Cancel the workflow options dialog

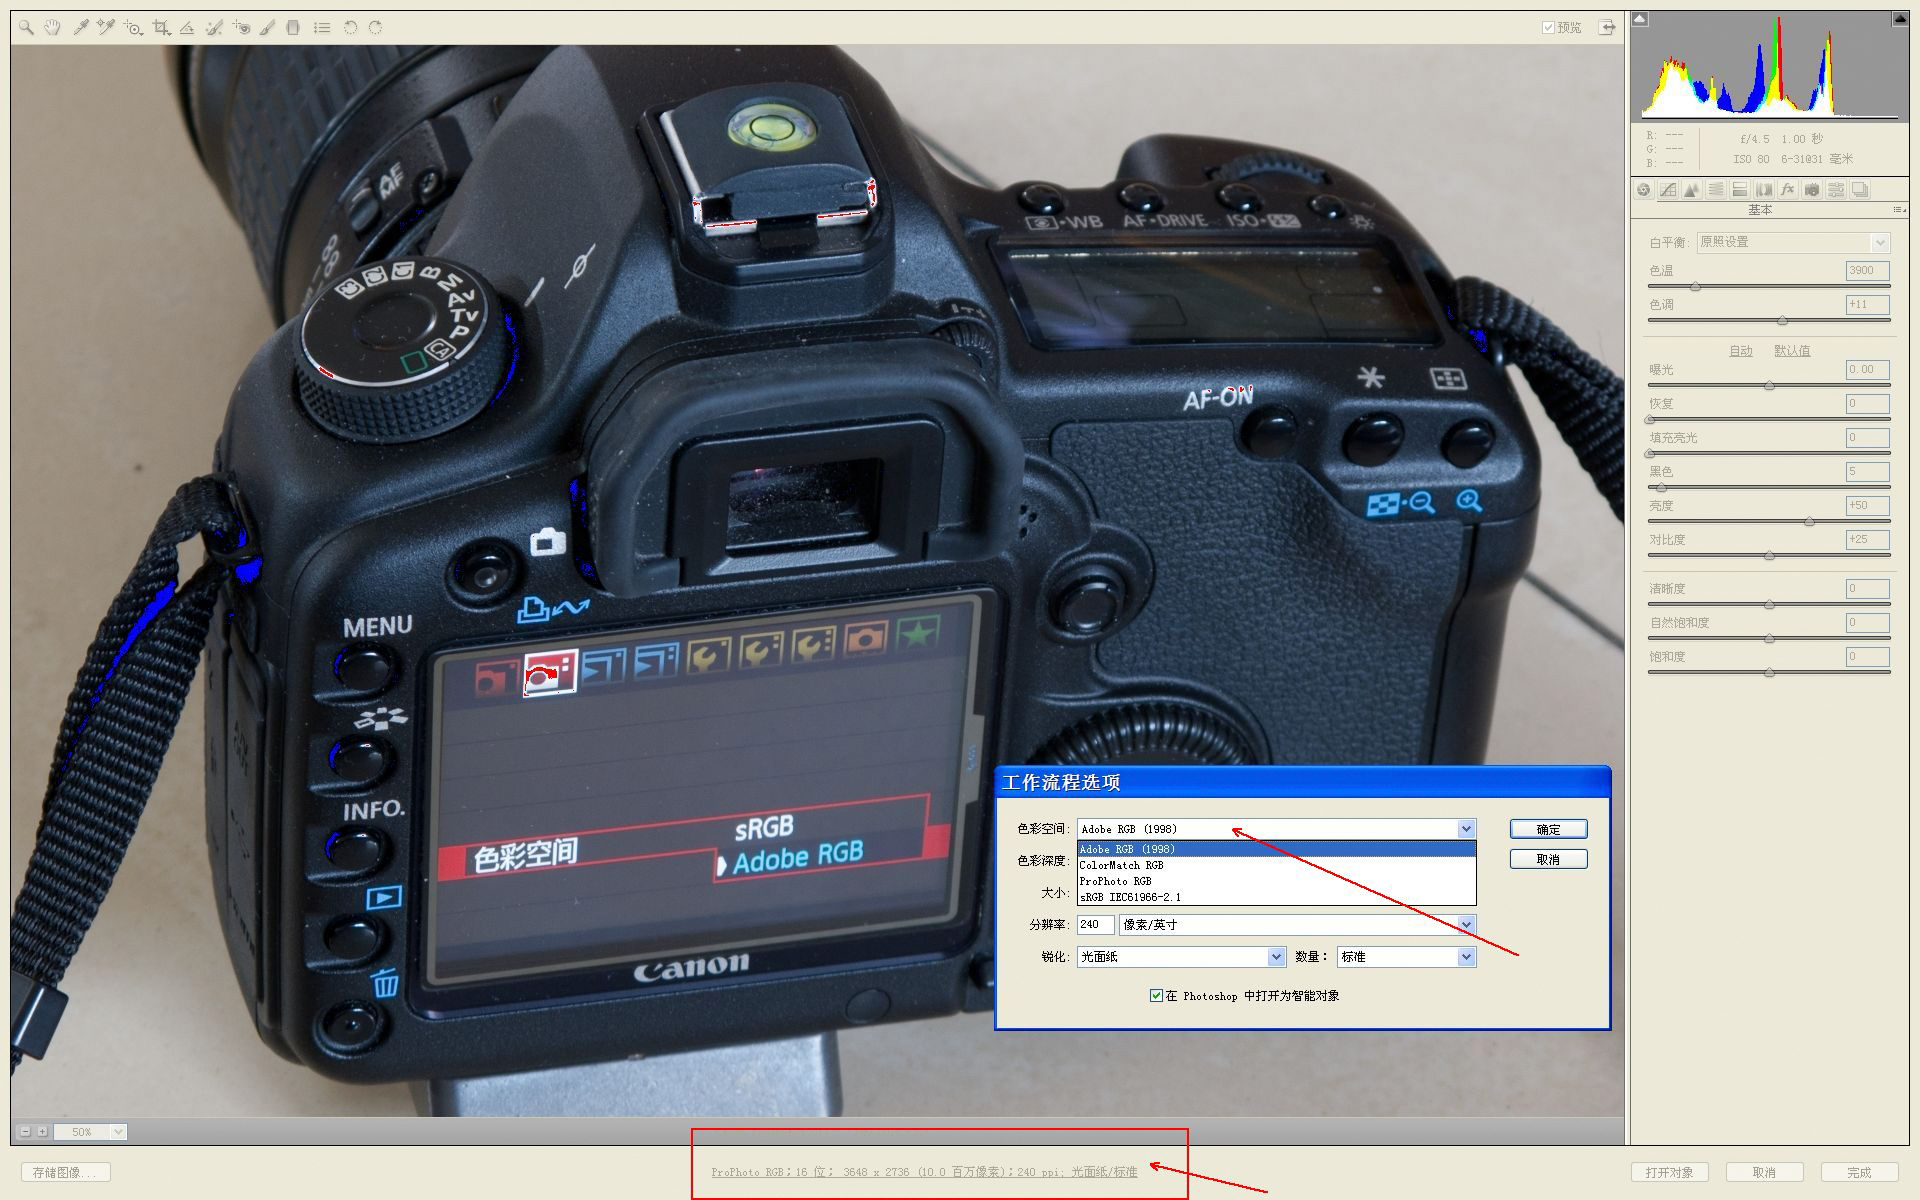(1548, 859)
